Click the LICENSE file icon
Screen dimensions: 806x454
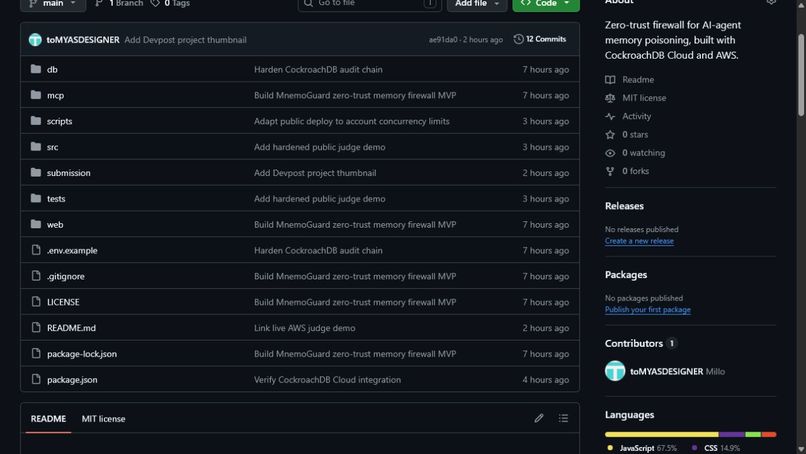tap(35, 301)
